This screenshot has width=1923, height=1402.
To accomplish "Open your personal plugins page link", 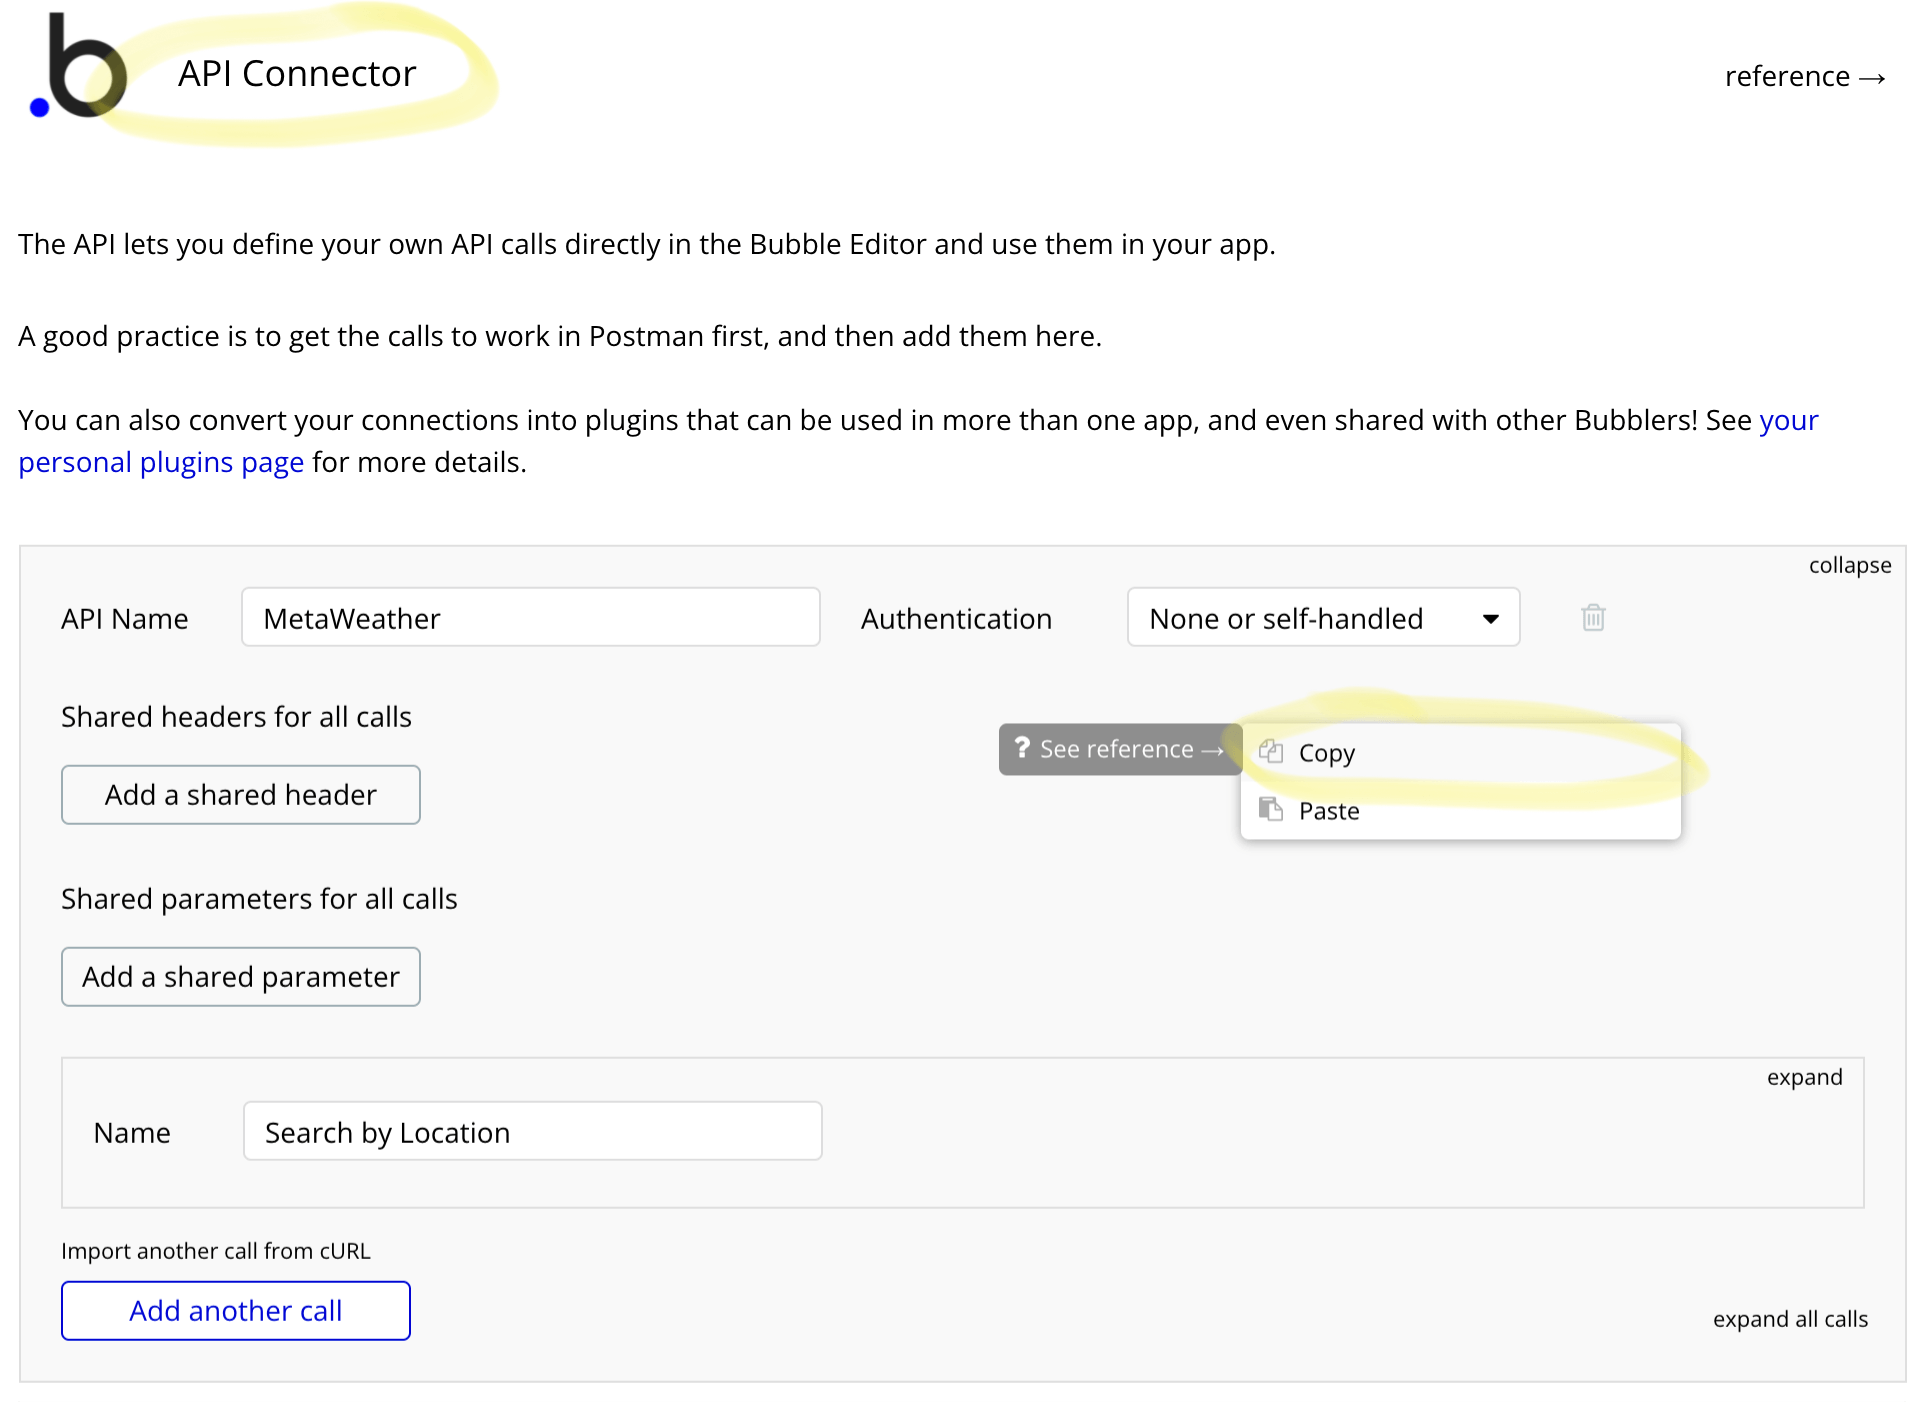I will tap(160, 463).
